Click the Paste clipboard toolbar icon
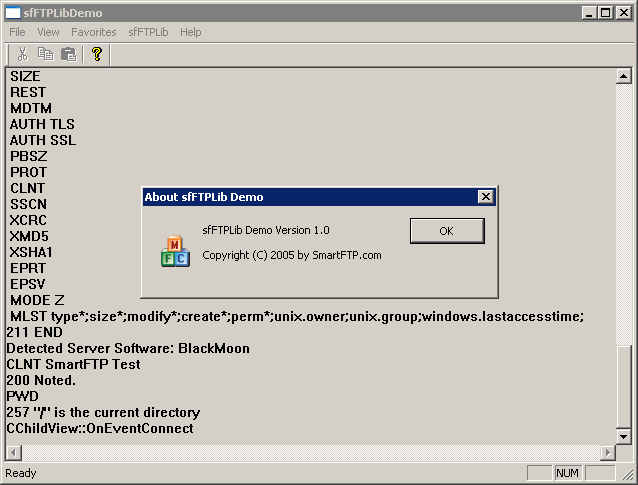This screenshot has width=638, height=485. 69,55
